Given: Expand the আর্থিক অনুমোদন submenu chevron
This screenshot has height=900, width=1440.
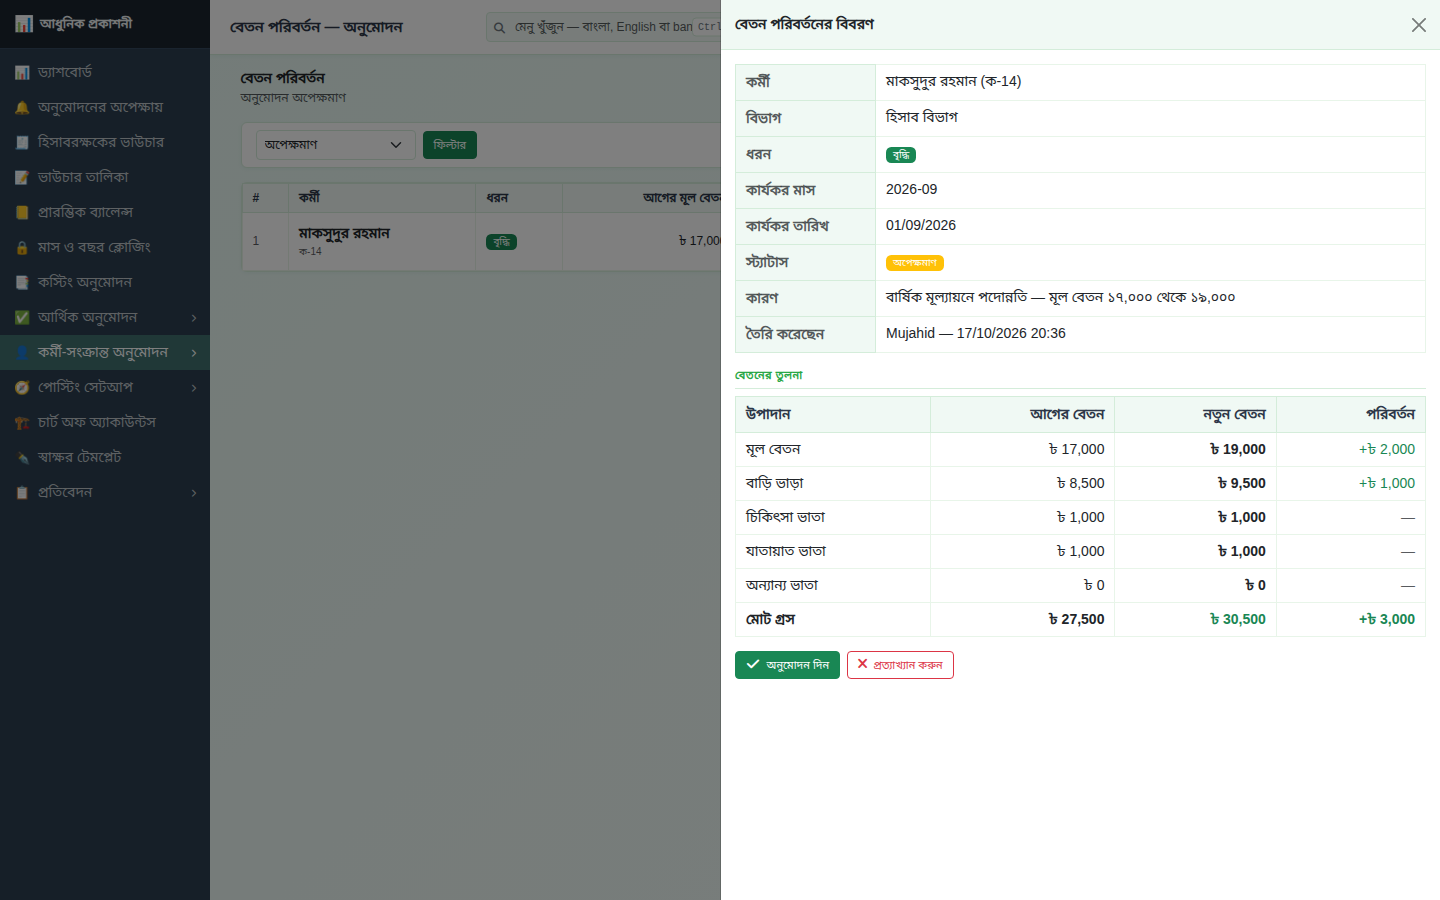Looking at the screenshot, I should tap(194, 317).
